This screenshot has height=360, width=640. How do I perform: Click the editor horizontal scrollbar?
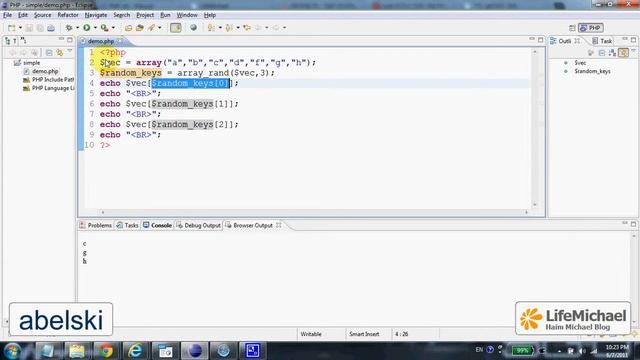coord(314,212)
